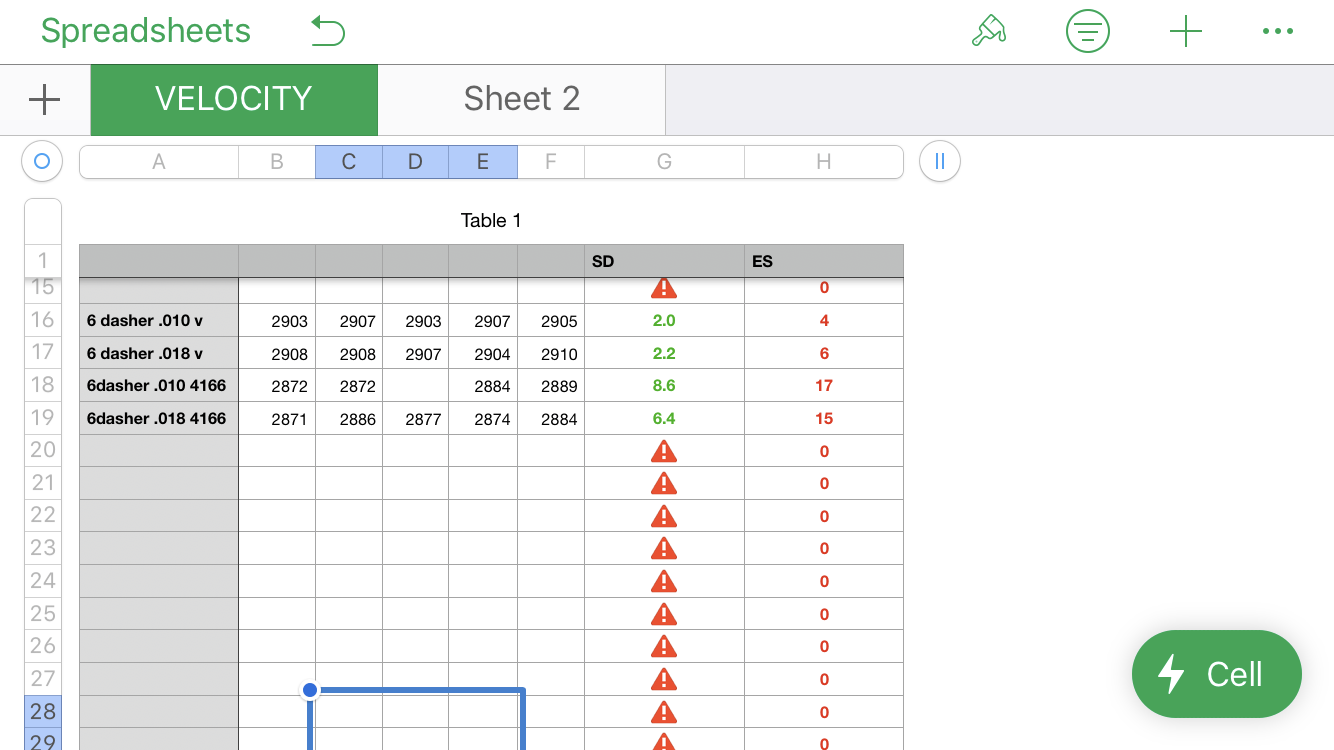The height and width of the screenshot is (750, 1334).
Task: Open the sort and filter options
Action: 1087,31
